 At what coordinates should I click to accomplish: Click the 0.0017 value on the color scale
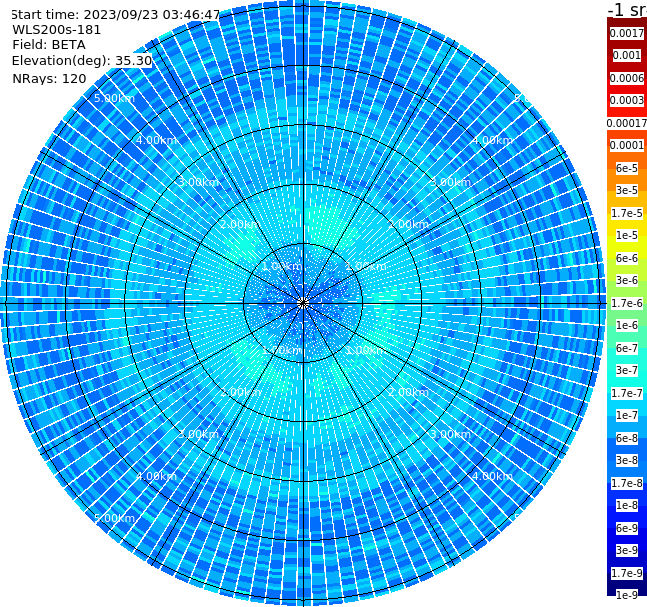pyautogui.click(x=627, y=33)
